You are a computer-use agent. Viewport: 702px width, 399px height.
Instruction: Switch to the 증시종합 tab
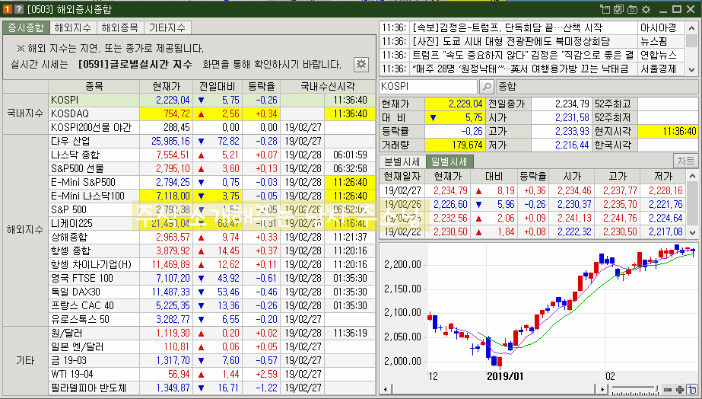tap(26, 28)
